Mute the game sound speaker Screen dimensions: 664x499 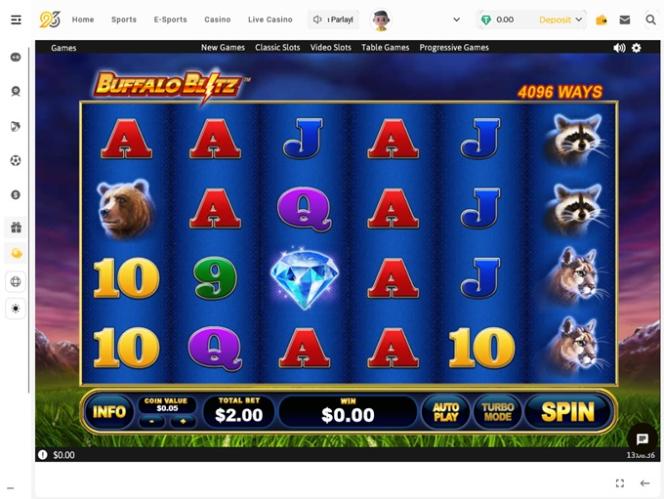pyautogui.click(x=619, y=48)
